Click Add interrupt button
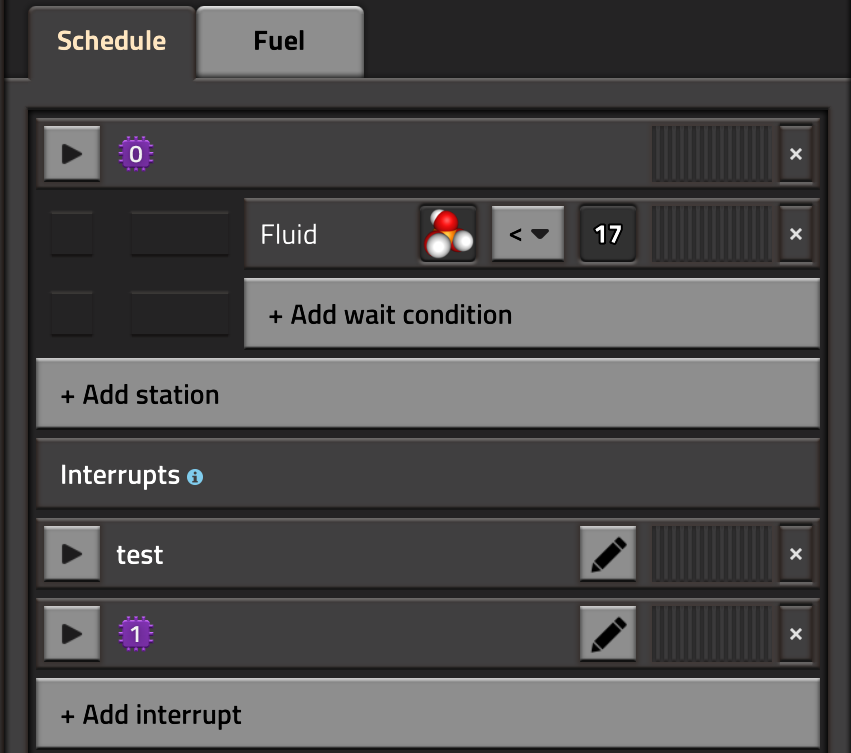The image size is (851, 753). click(427, 715)
